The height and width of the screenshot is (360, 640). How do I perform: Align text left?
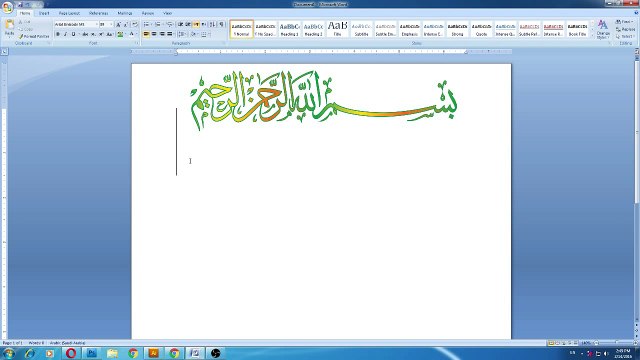point(146,34)
